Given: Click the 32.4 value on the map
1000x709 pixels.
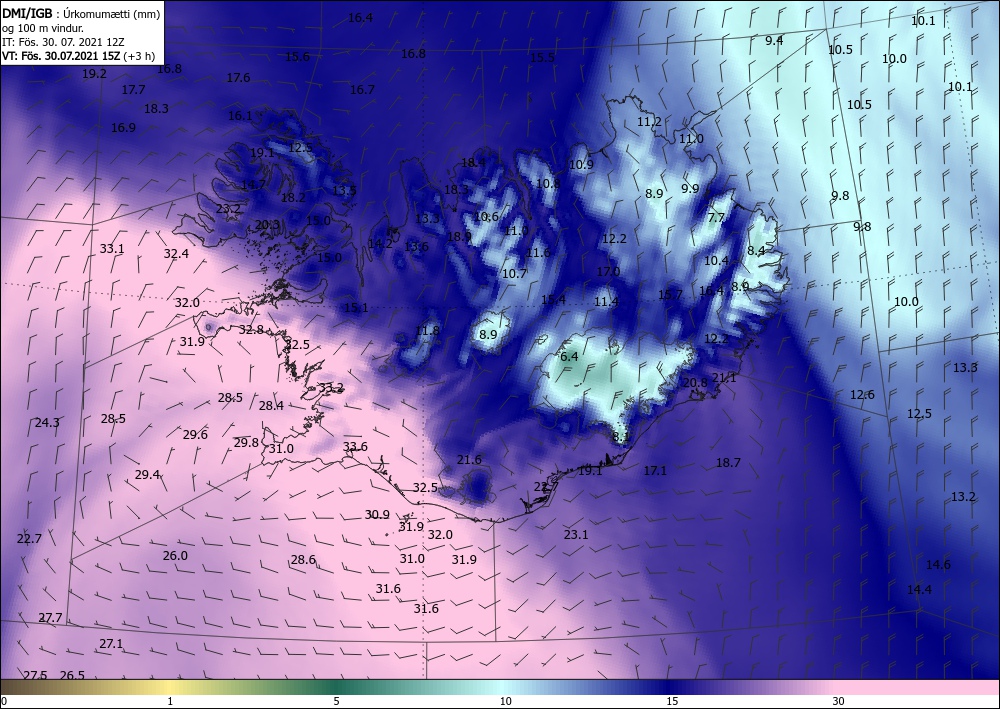Looking at the screenshot, I should tap(176, 254).
